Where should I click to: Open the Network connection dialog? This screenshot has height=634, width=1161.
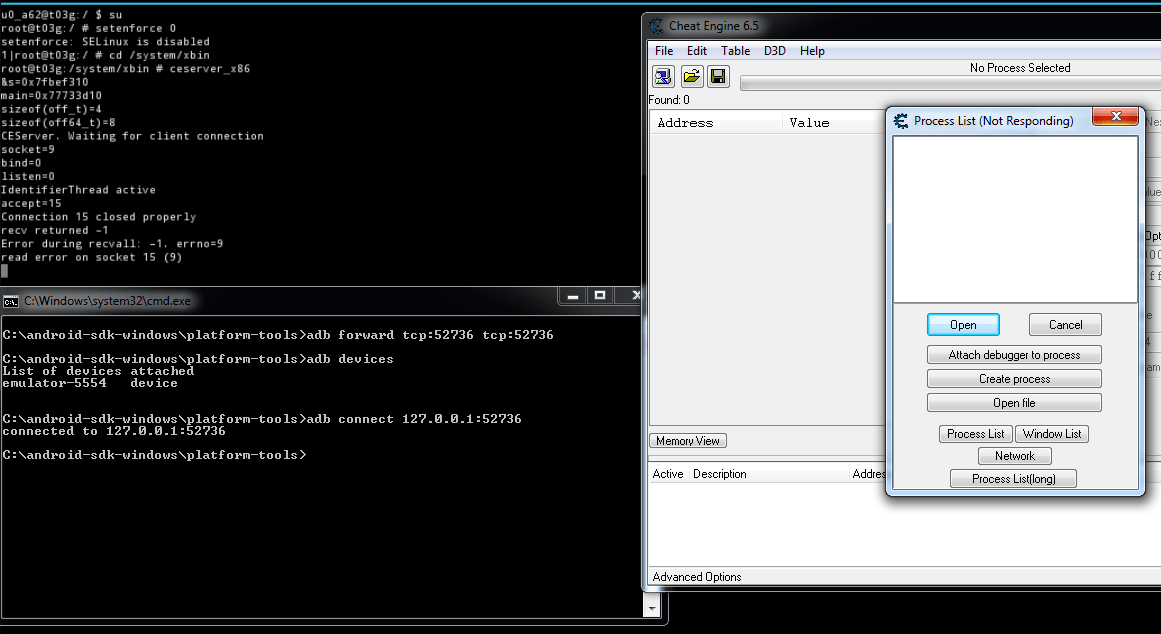pos(1014,455)
